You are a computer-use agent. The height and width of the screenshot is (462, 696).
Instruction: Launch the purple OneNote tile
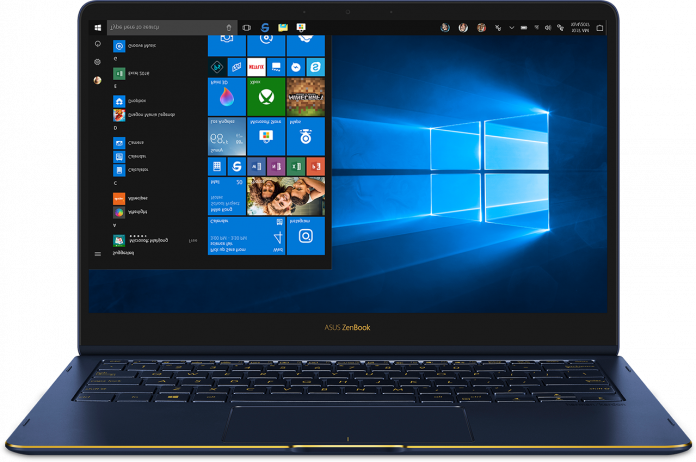pos(276,166)
